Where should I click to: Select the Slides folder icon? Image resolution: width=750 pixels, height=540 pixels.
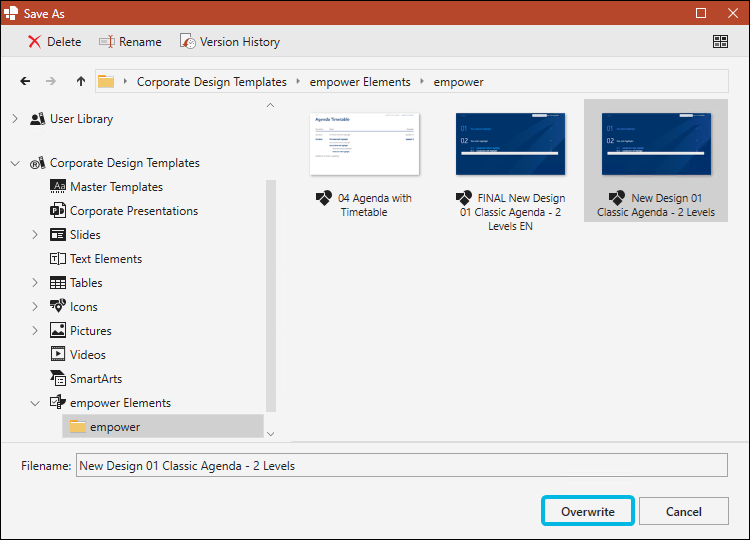coord(58,234)
